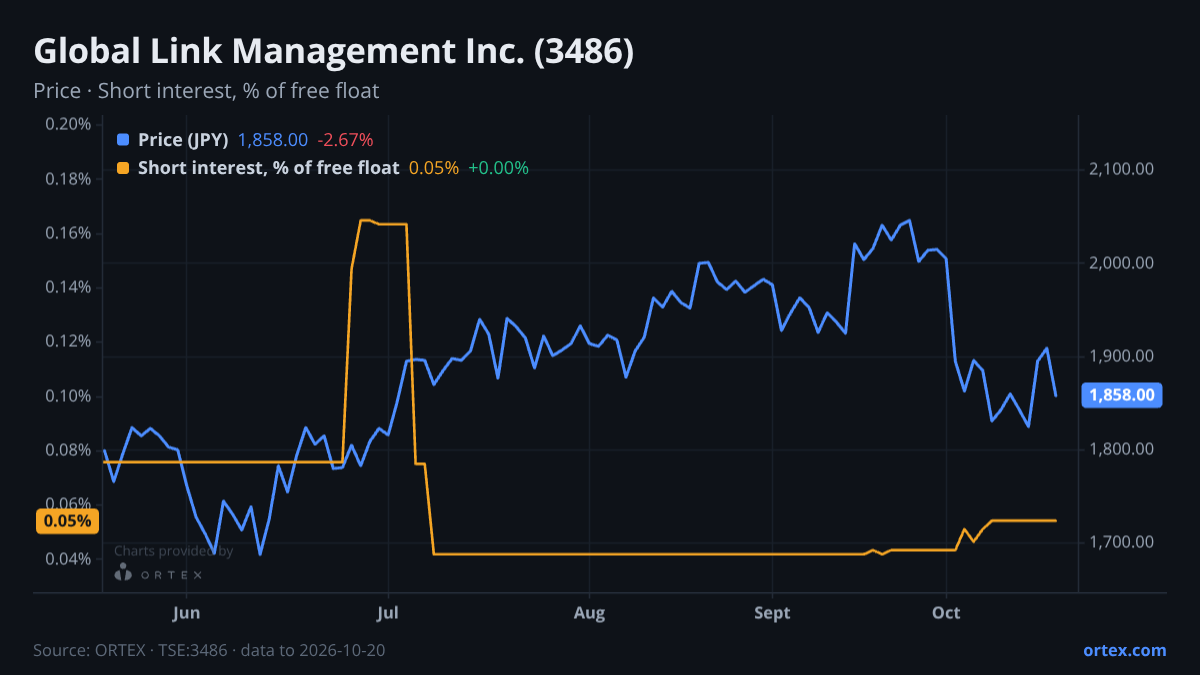Click the ORTEX logo icon
The width and height of the screenshot is (1200, 675).
(123, 573)
